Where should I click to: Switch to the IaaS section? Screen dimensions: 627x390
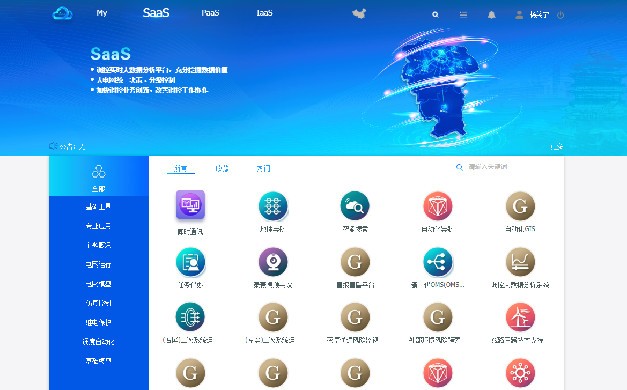[x=264, y=13]
